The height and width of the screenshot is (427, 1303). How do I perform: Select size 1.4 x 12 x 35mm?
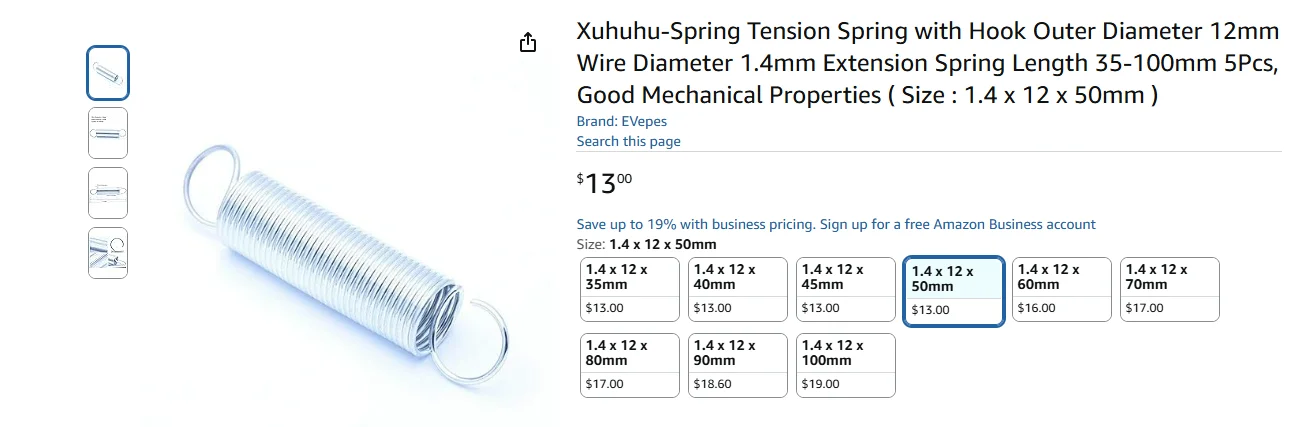(630, 289)
